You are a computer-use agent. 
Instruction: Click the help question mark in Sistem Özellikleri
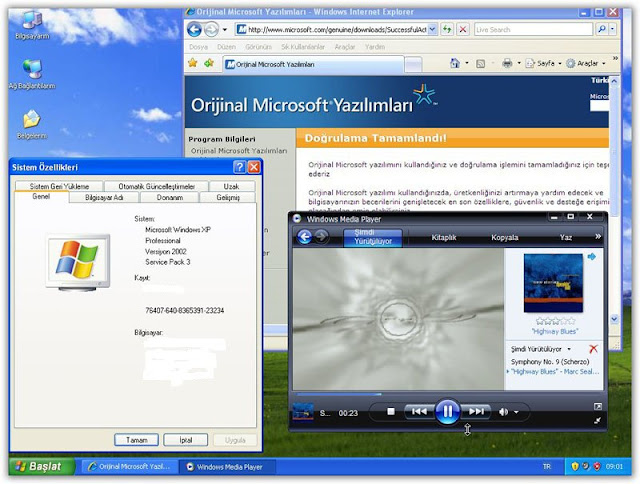pyautogui.click(x=240, y=167)
